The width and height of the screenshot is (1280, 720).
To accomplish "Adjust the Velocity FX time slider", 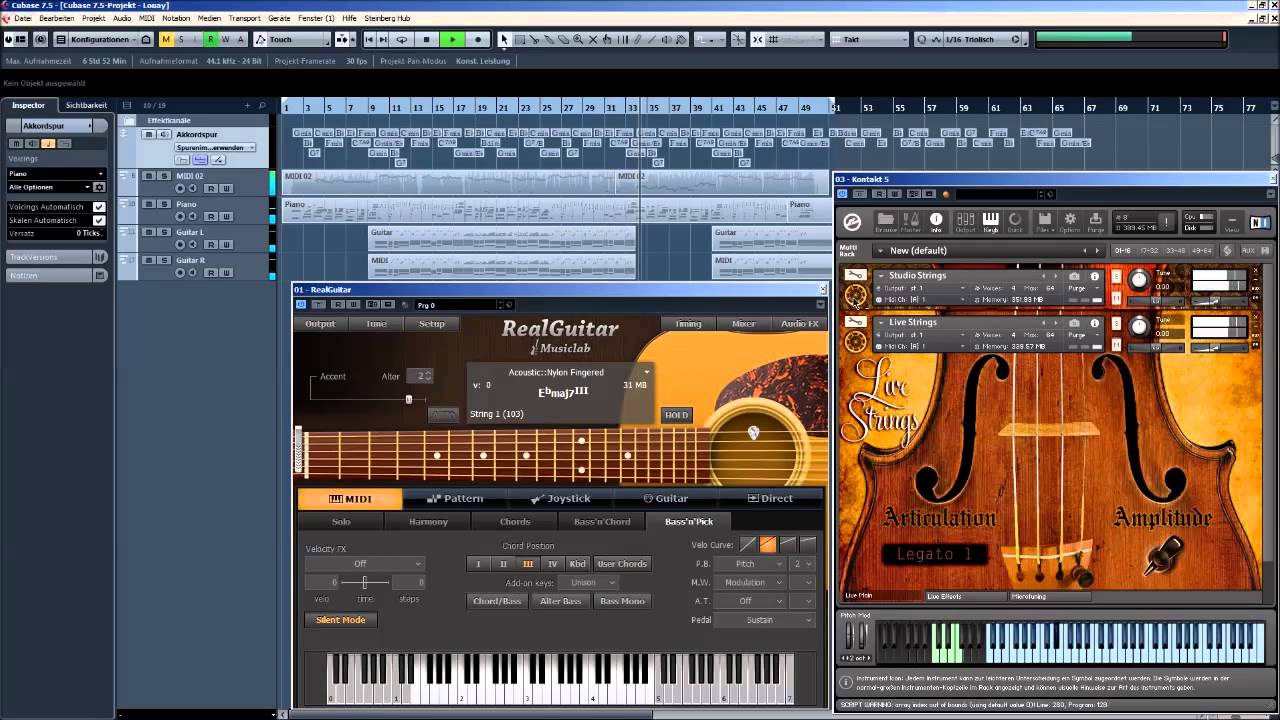I will (x=364, y=582).
